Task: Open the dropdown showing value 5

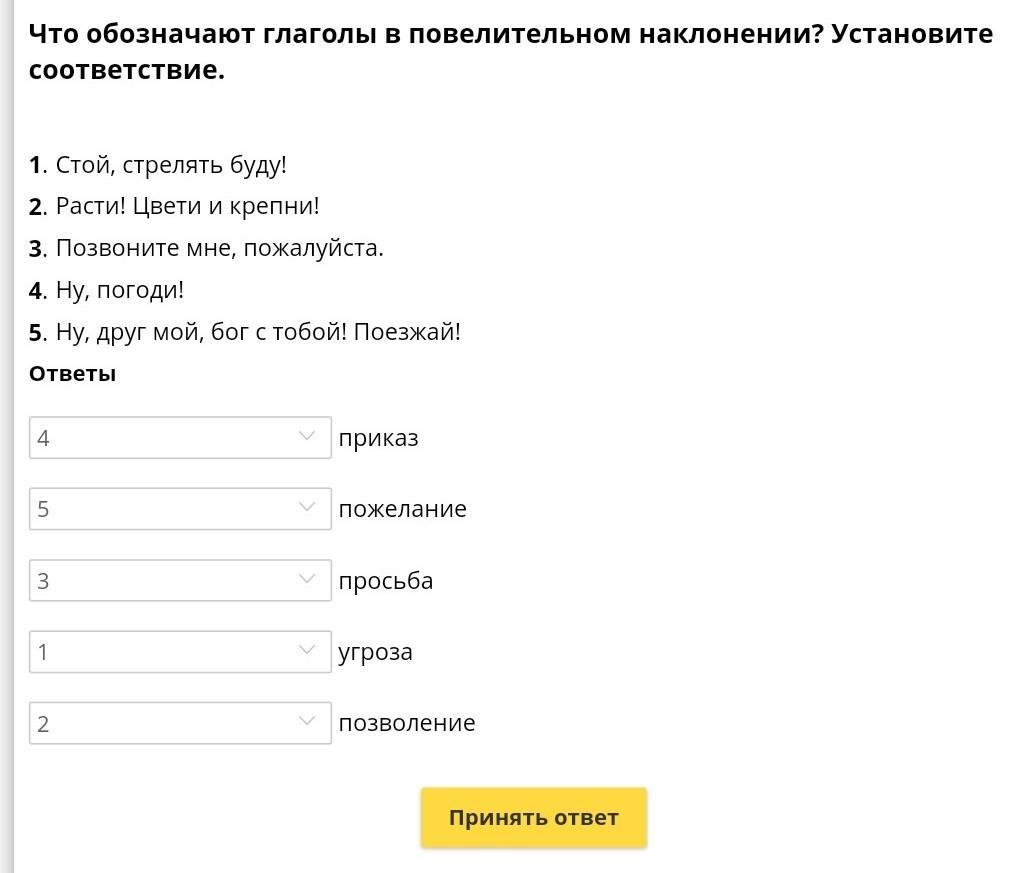Action: pos(180,509)
